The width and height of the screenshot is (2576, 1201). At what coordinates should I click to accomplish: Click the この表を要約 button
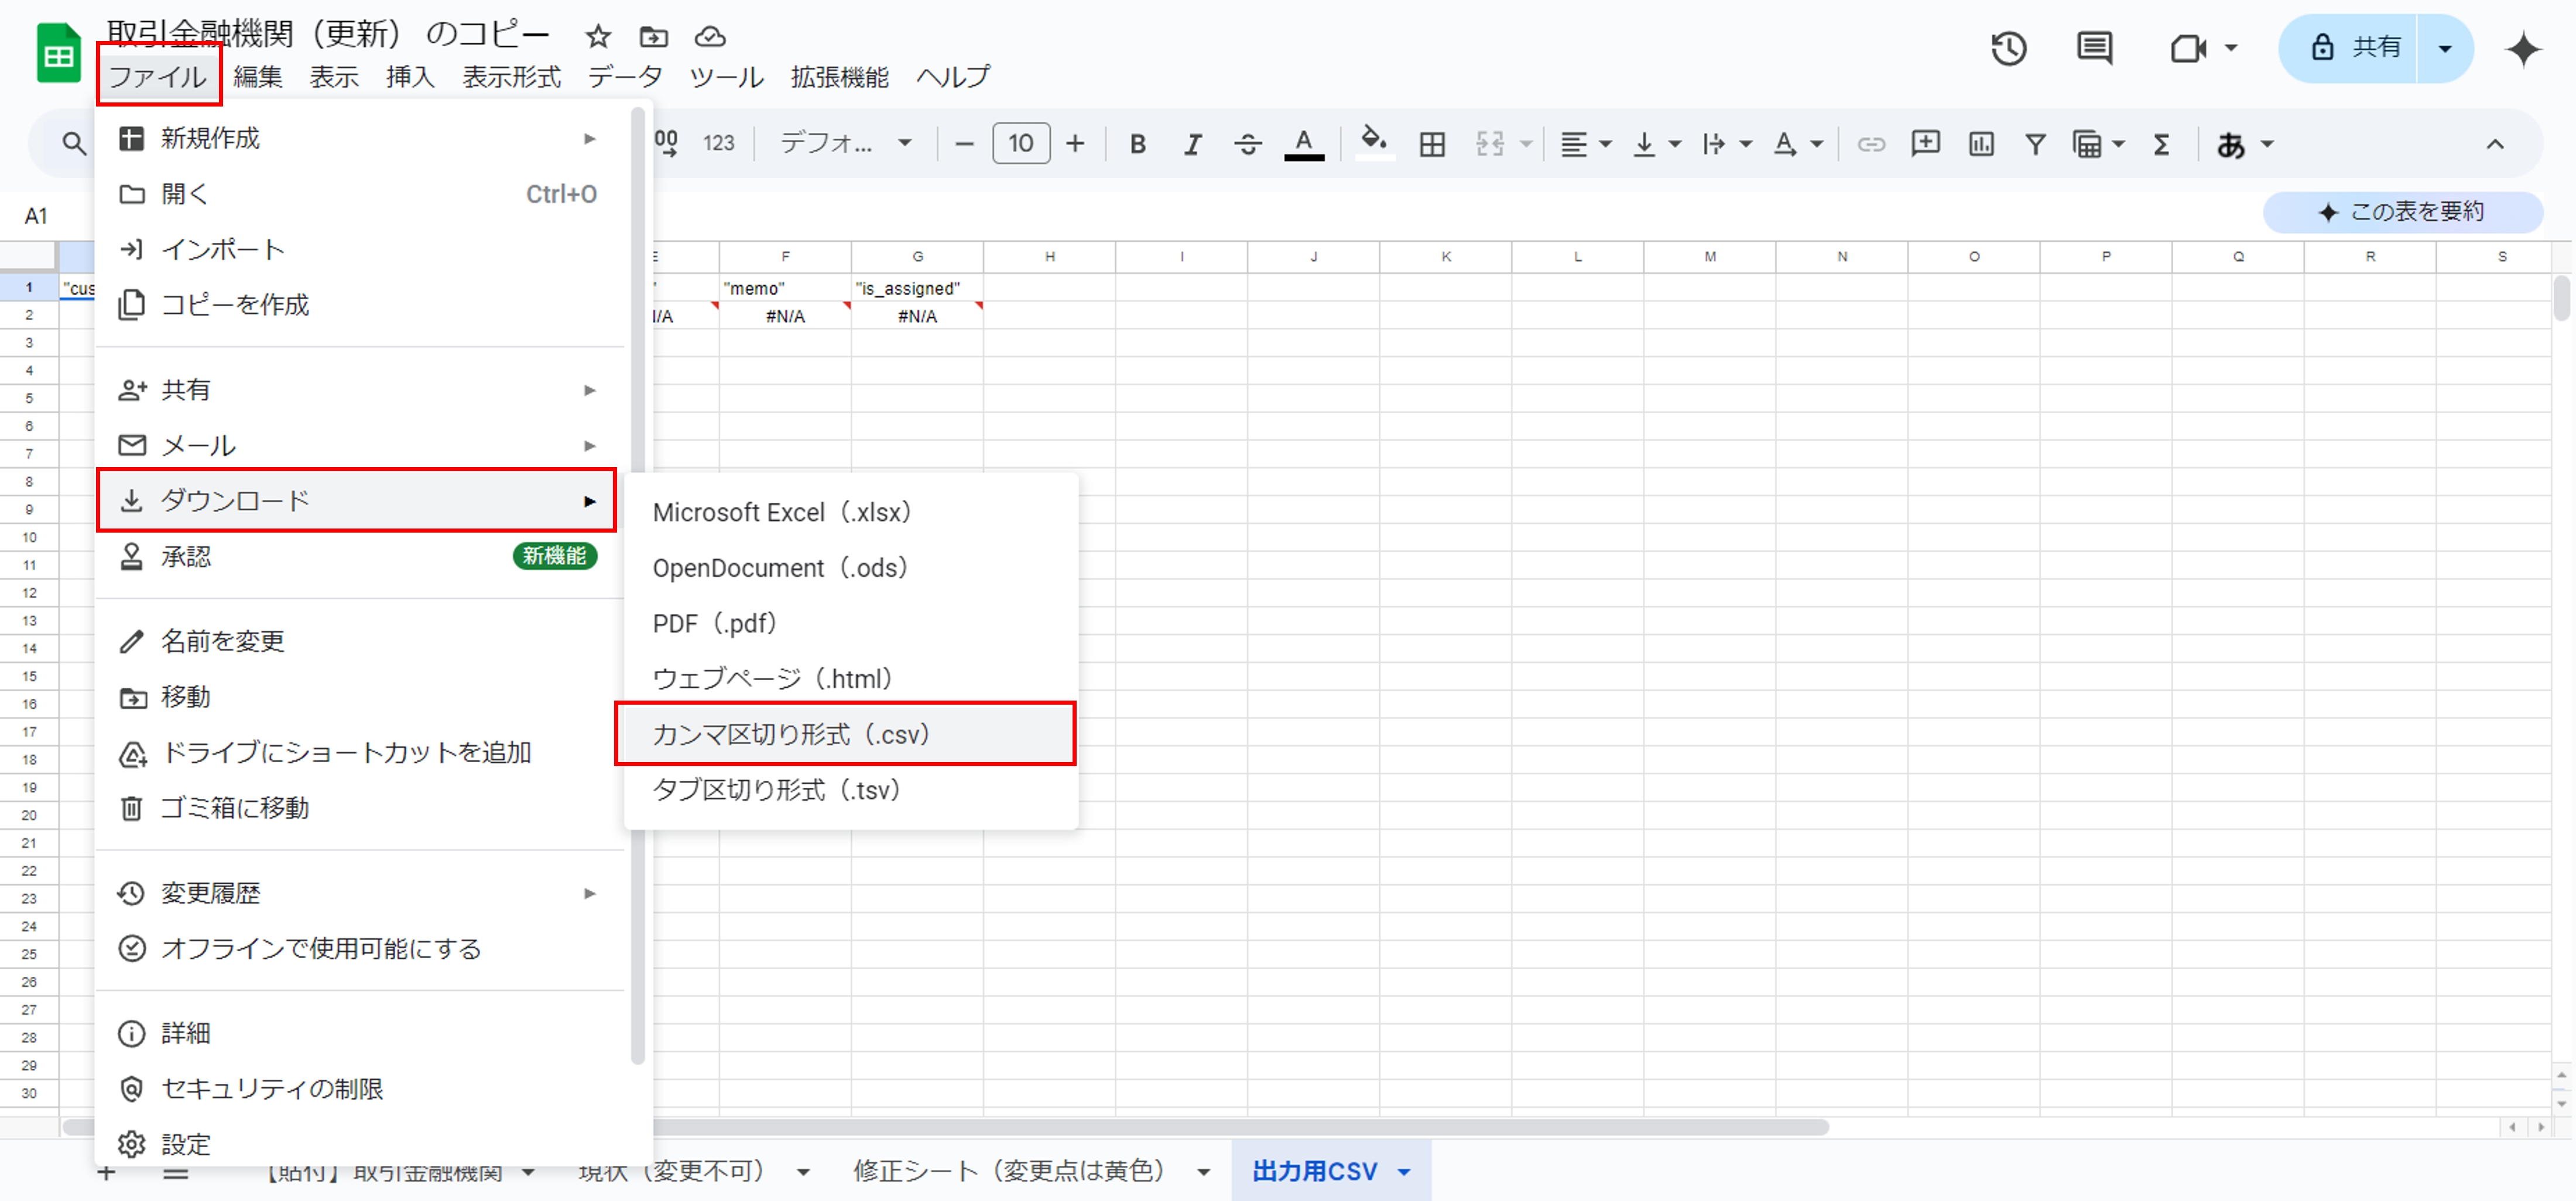pyautogui.click(x=2403, y=212)
